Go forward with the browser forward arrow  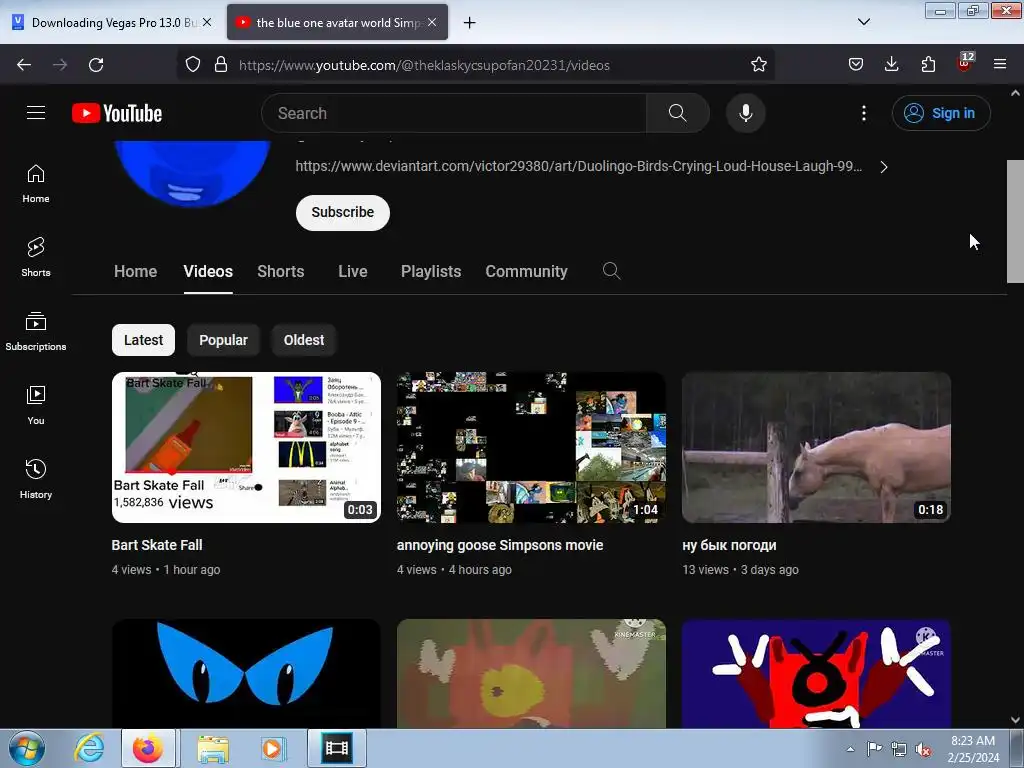(x=60, y=65)
